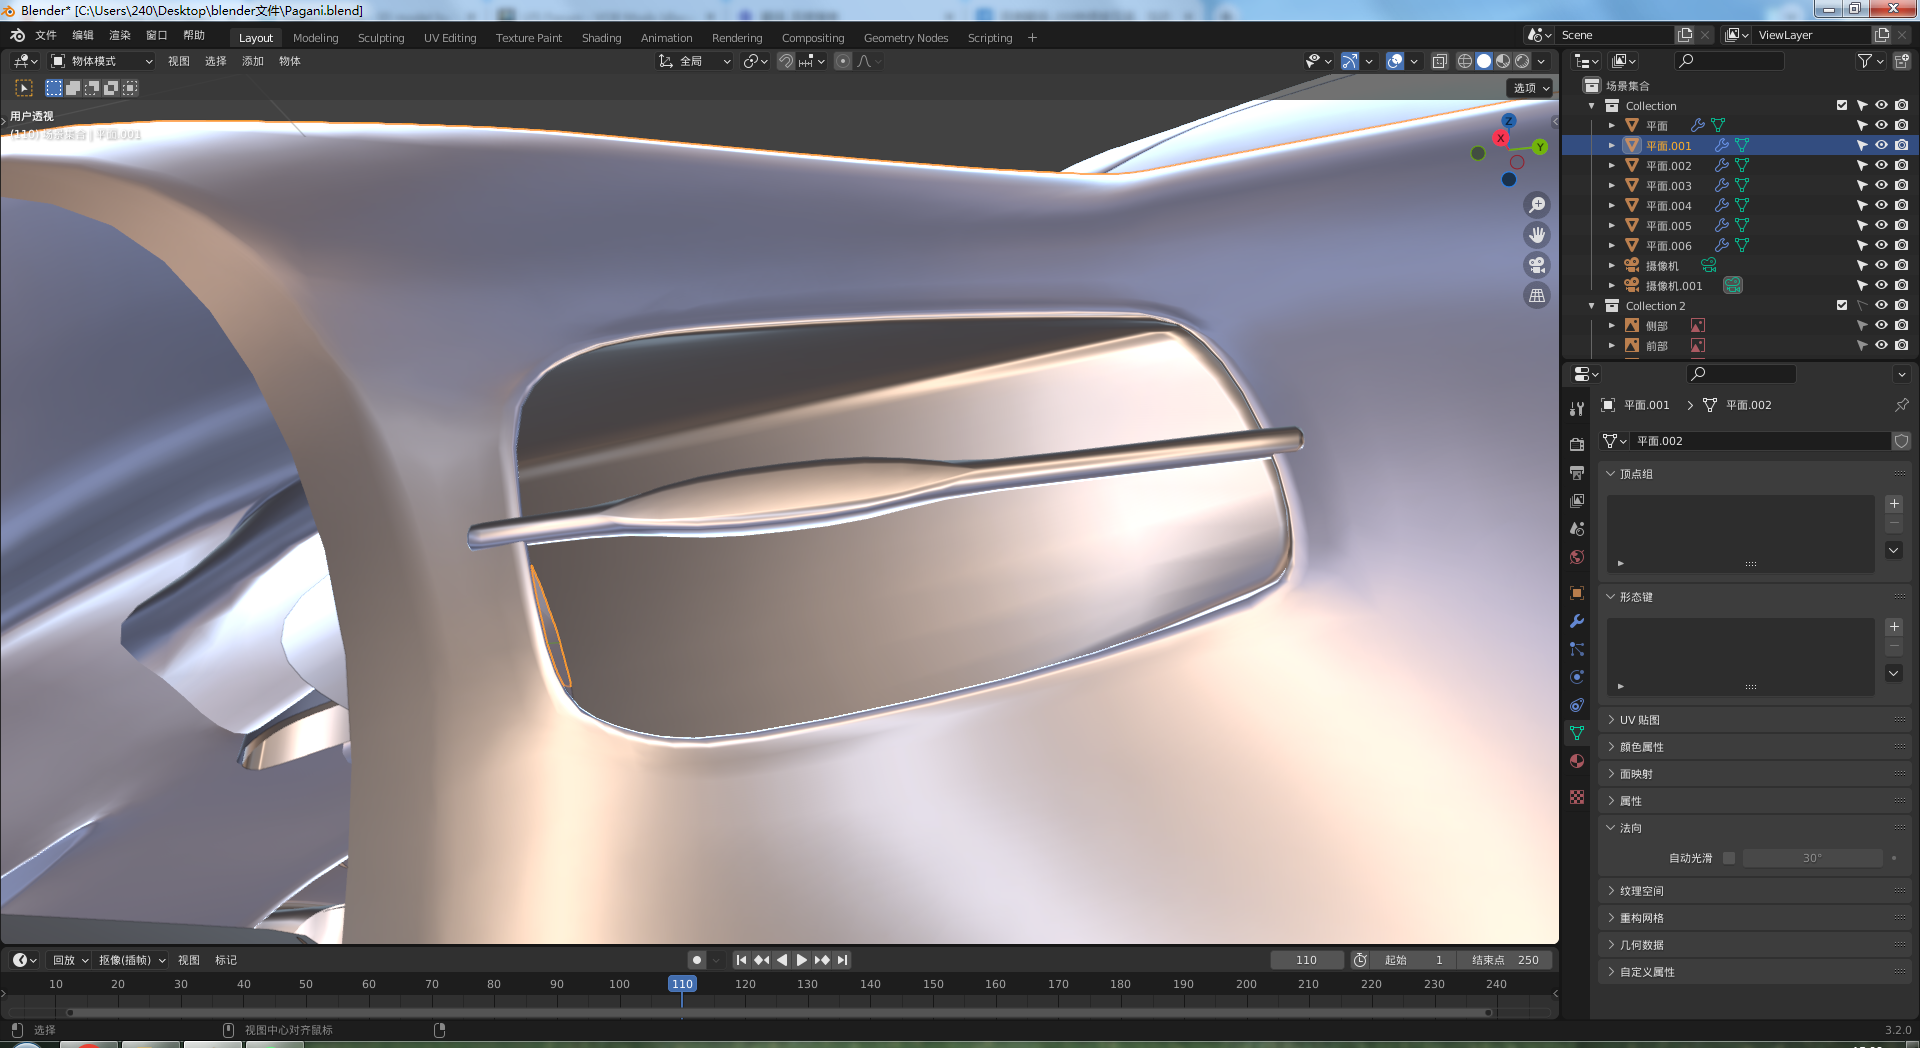Screen dimensions: 1920x1048
Task: Open the Output properties tab
Action: click(1577, 472)
